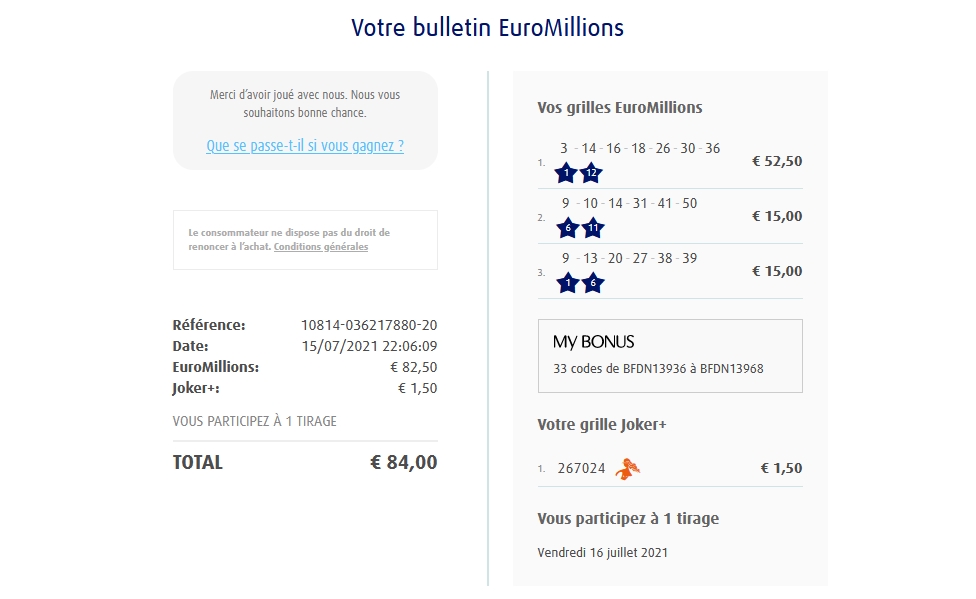Click star number 1 in first grid
The height and width of the screenshot is (599, 976).
[566, 173]
